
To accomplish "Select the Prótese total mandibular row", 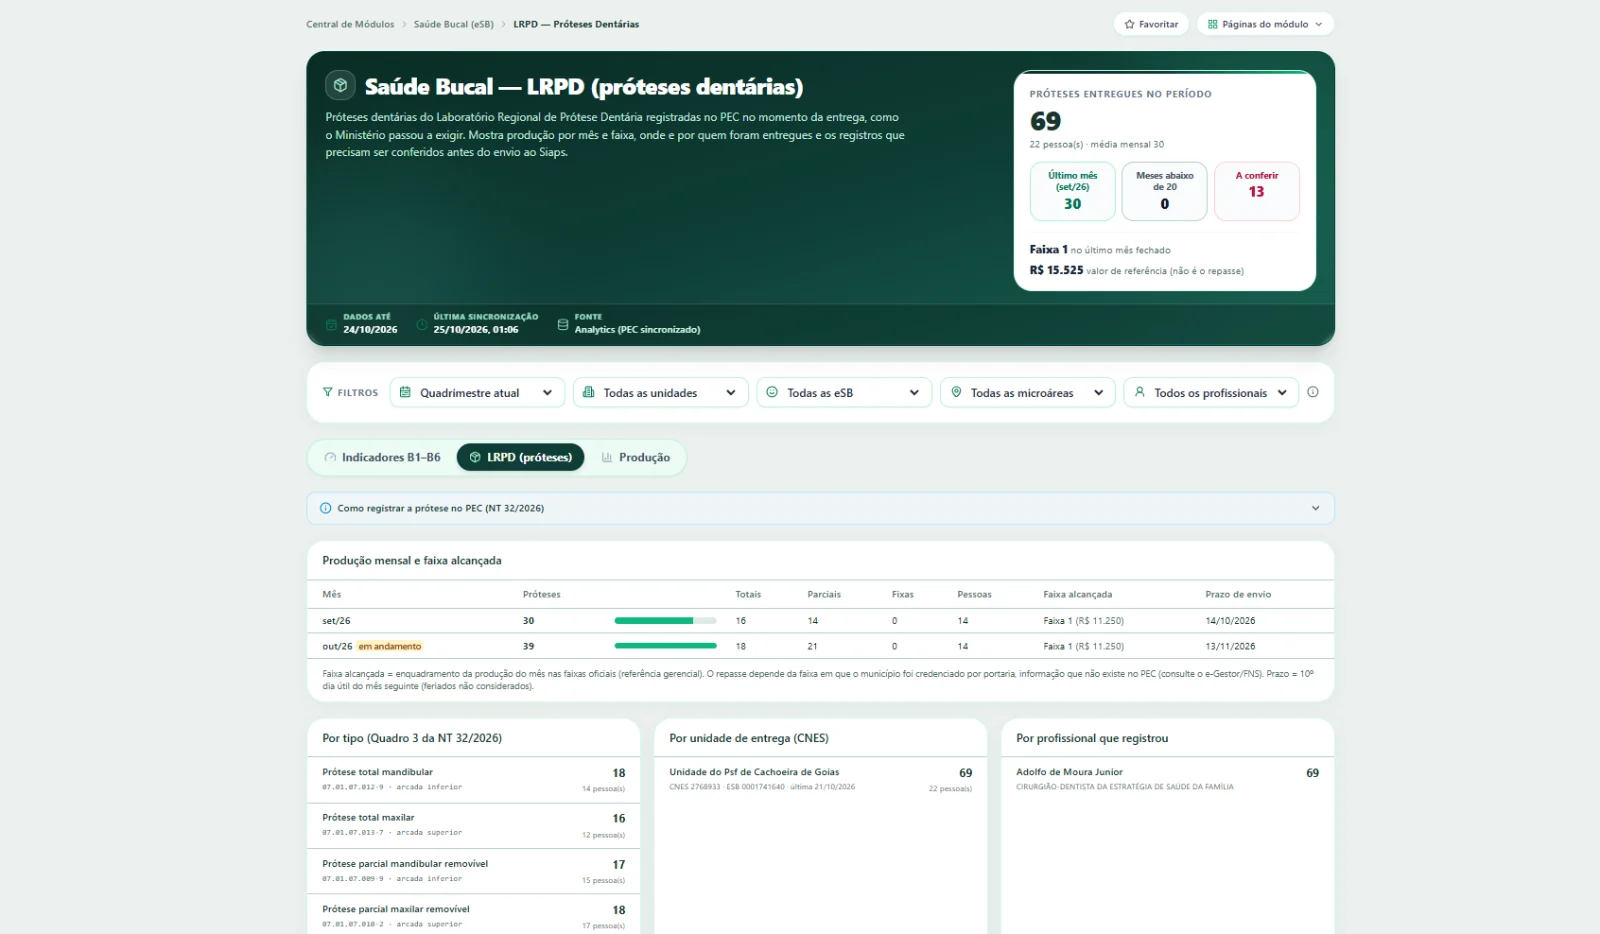I will [473, 780].
